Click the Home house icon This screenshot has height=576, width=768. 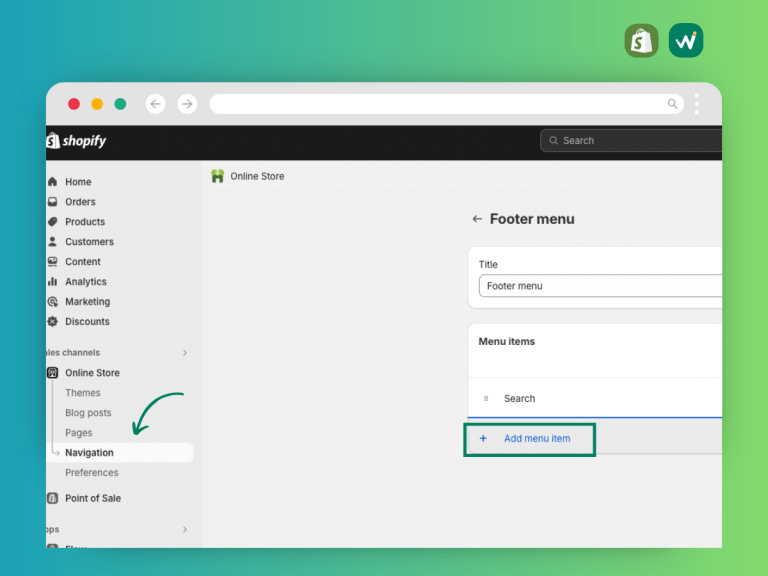coord(53,182)
